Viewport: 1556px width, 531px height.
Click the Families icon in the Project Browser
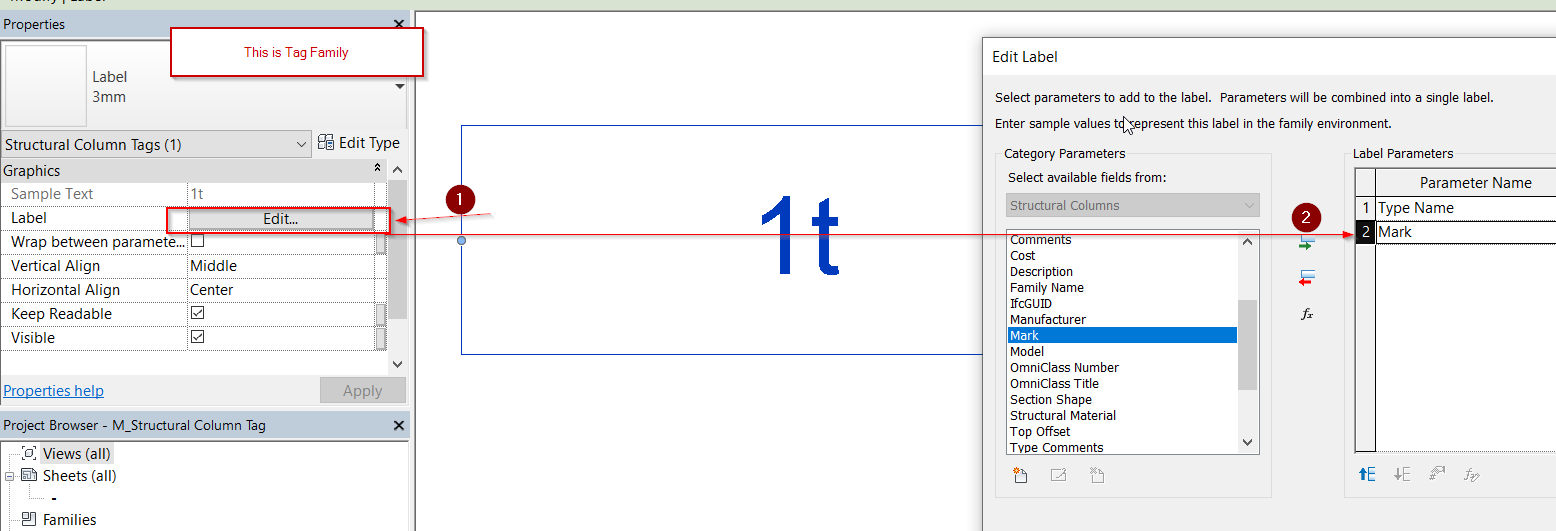29,520
